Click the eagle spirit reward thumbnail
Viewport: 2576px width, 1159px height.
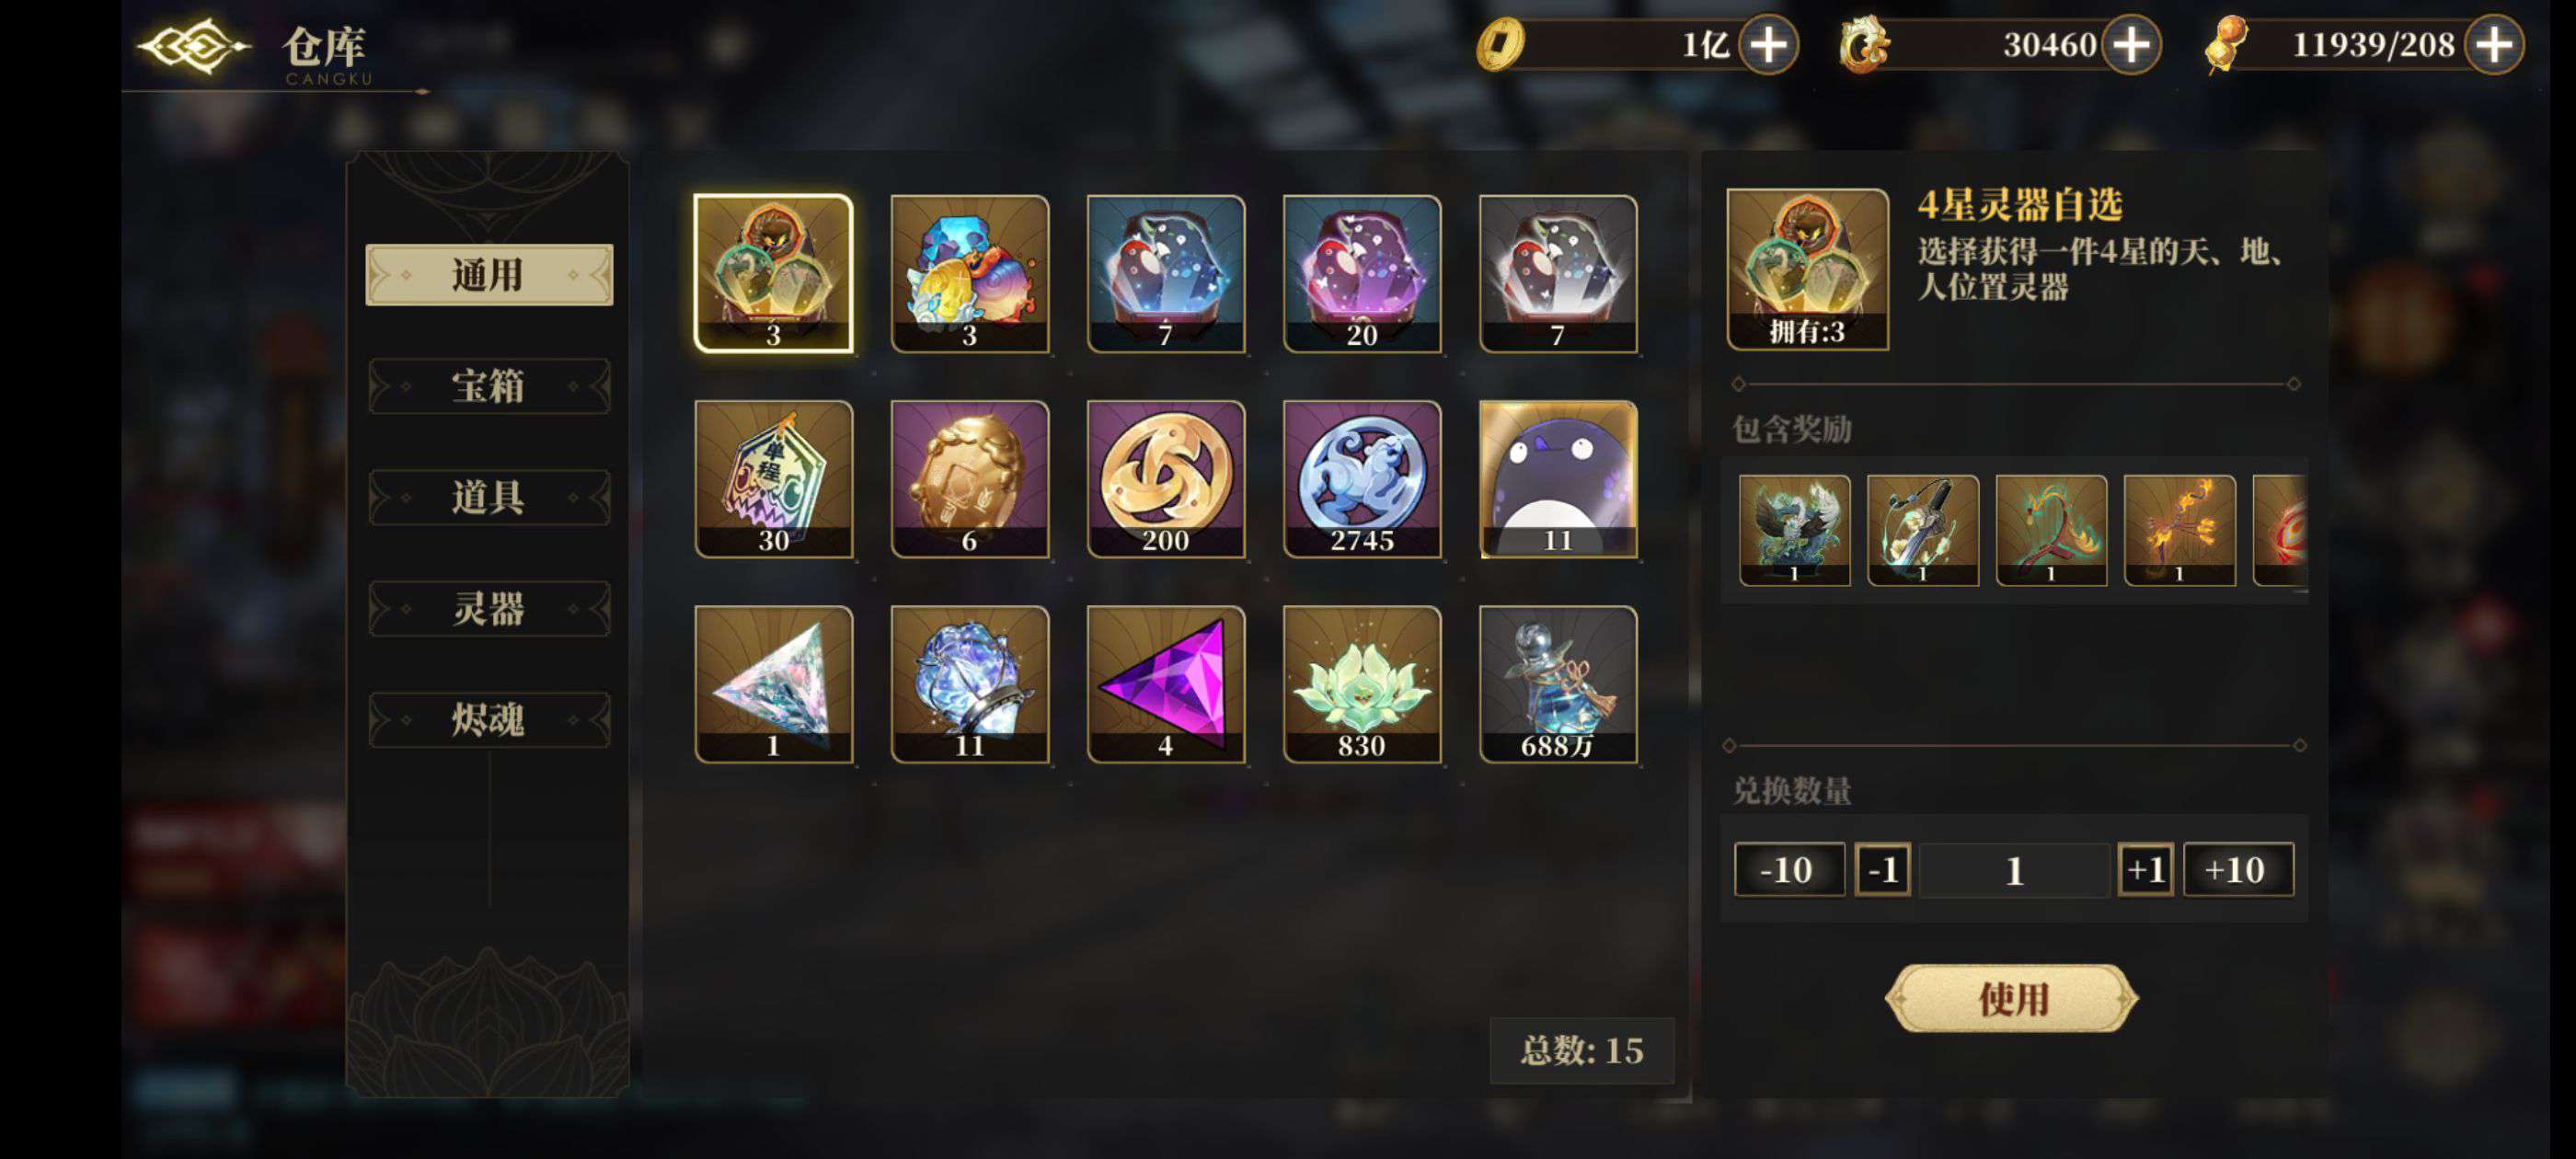coord(1794,530)
